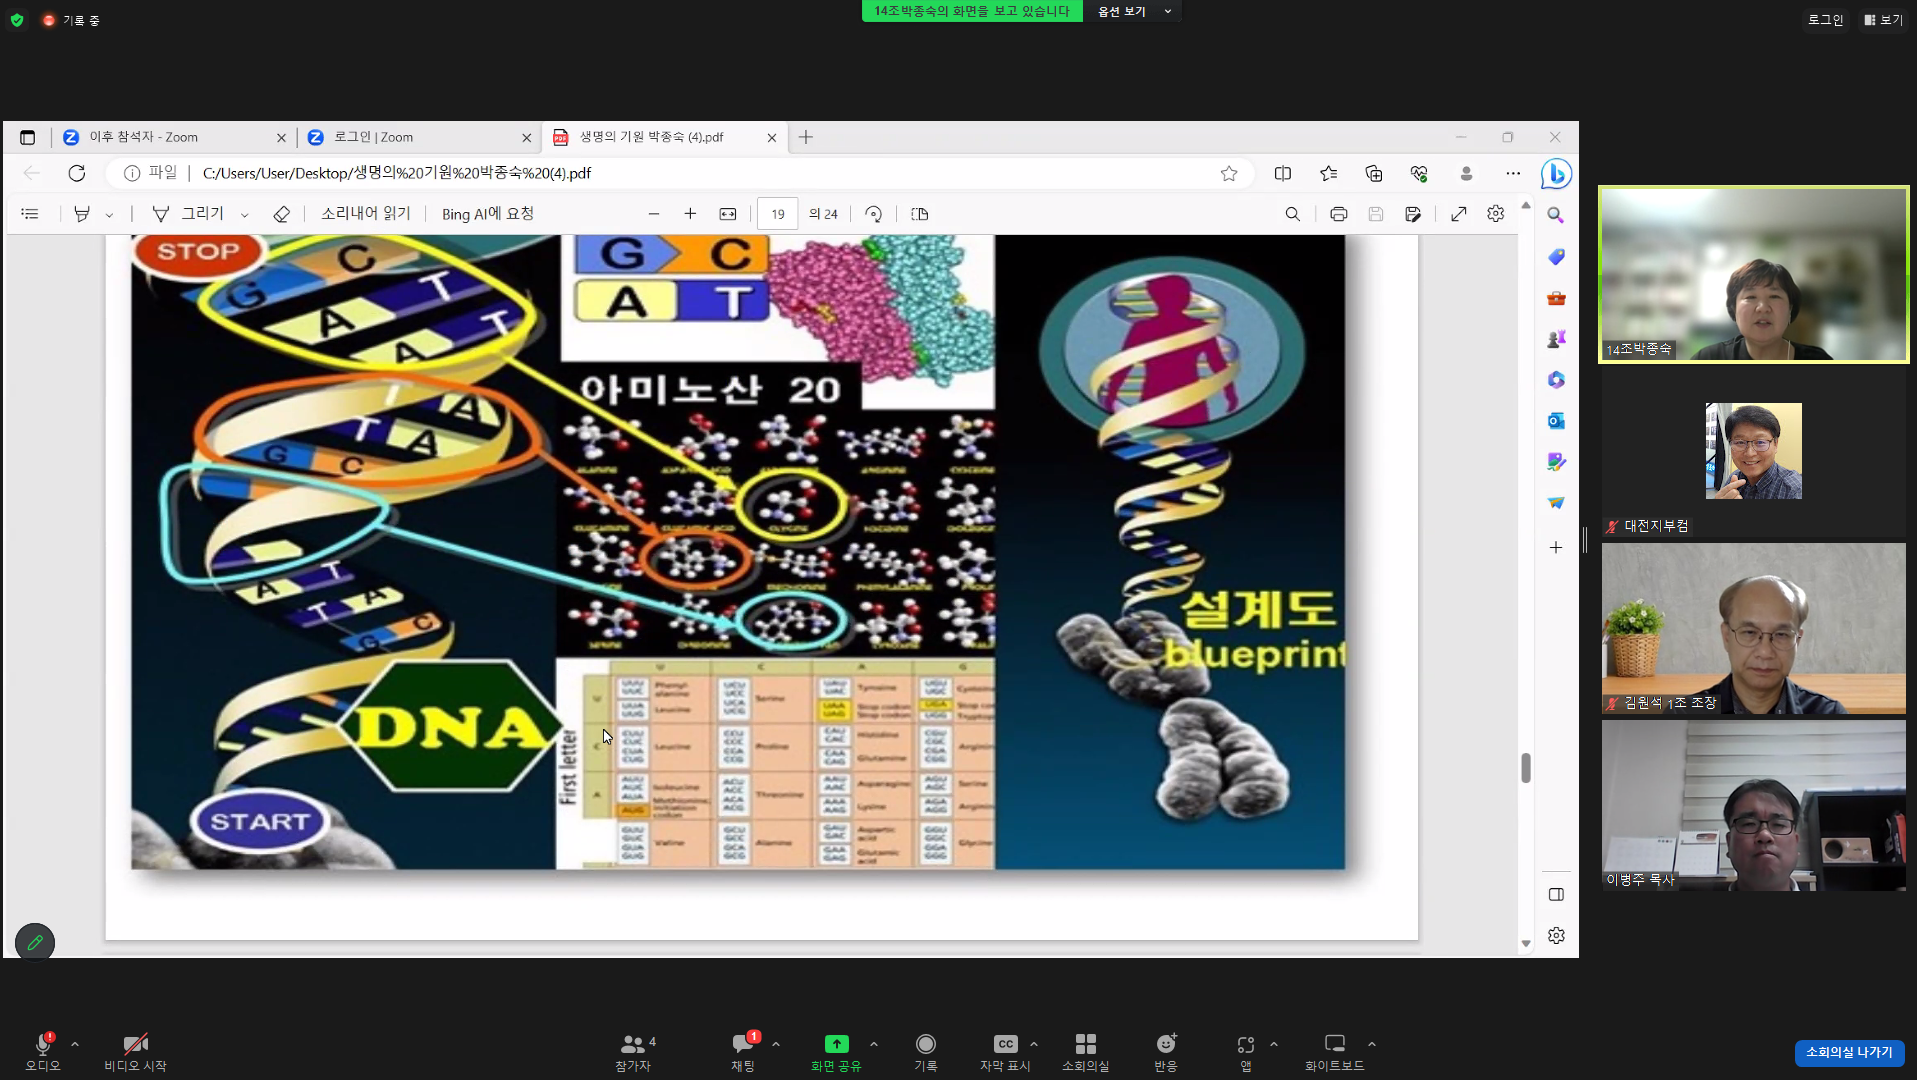Viewport: 1917px width, 1080px height.
Task: Open the Edge profile icon
Action: (1466, 173)
